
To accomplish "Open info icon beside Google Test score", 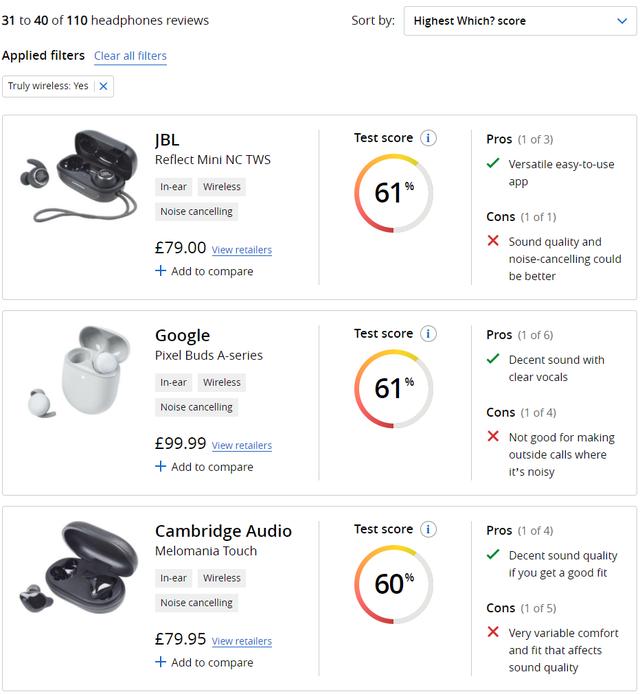I will click(428, 334).
